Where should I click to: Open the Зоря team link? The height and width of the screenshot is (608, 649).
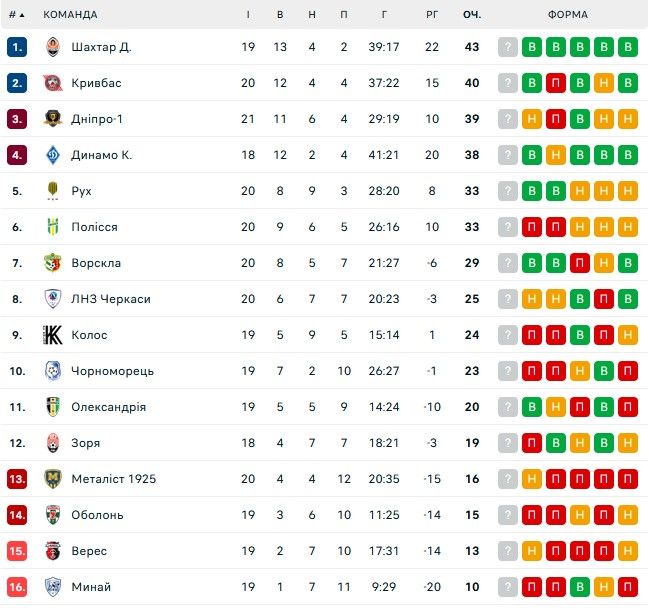coord(86,443)
